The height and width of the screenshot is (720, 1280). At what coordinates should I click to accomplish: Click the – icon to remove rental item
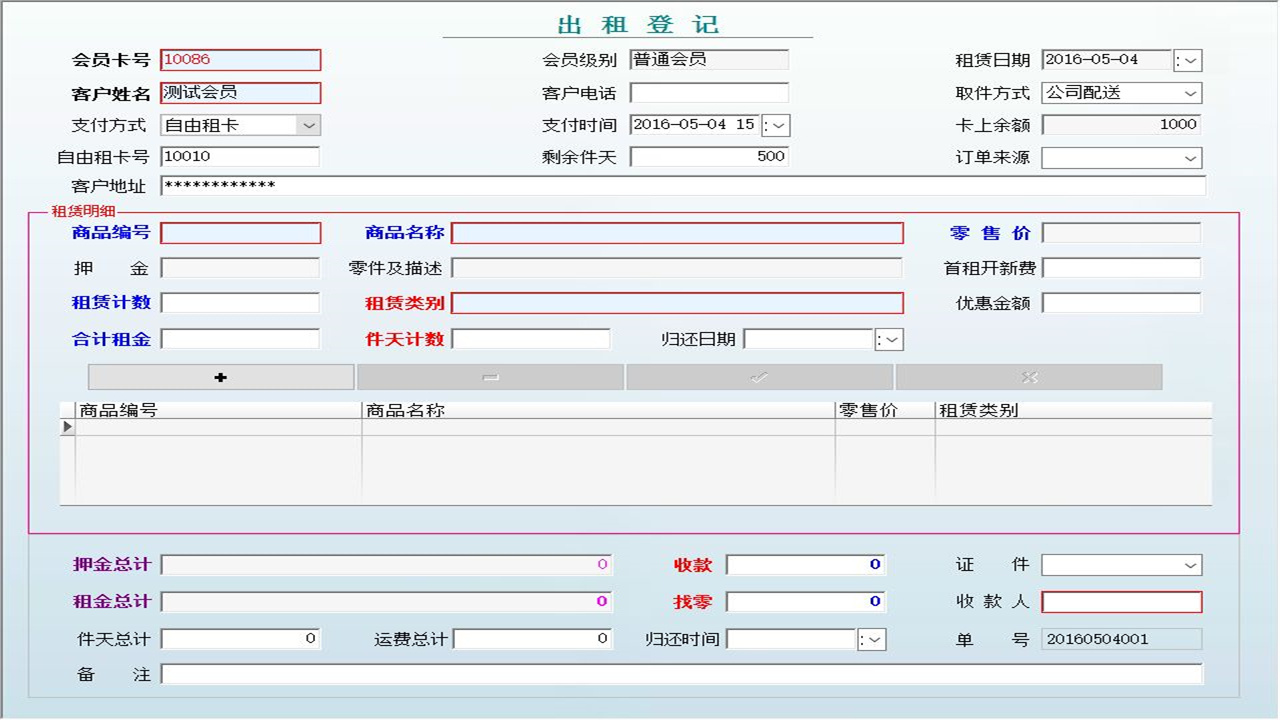click(490, 377)
